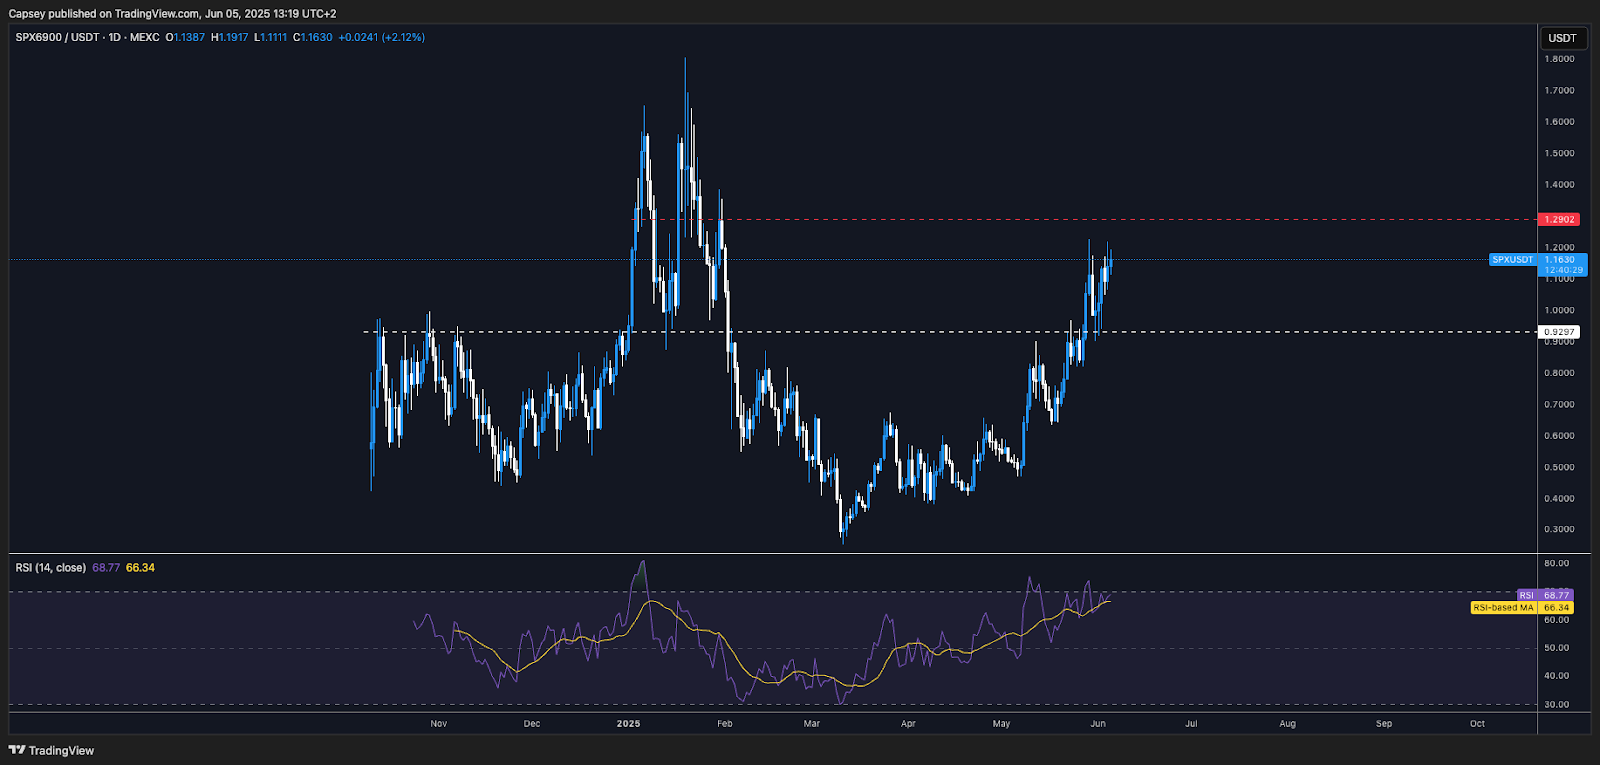Click the Oct label on time axis
The image size is (1600, 765).
point(1477,723)
